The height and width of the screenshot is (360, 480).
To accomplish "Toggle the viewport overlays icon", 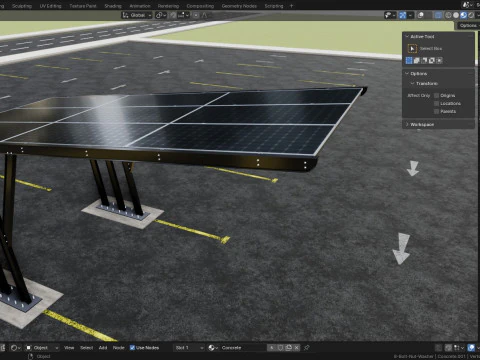I will coord(421,15).
